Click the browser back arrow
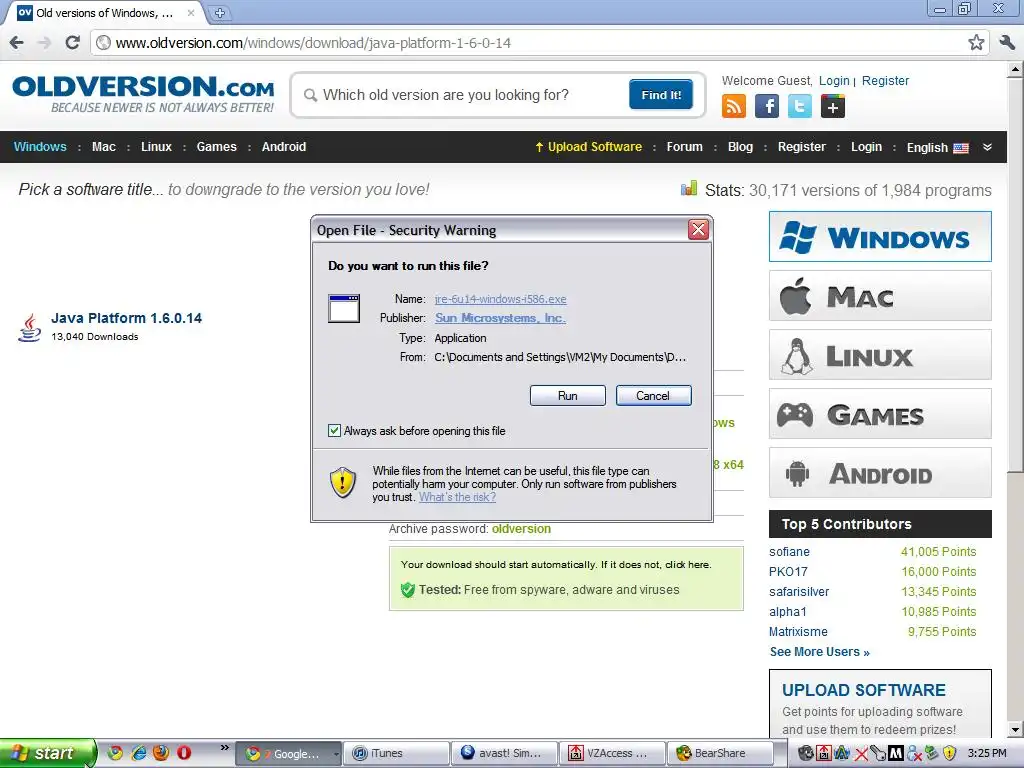 click(17, 43)
